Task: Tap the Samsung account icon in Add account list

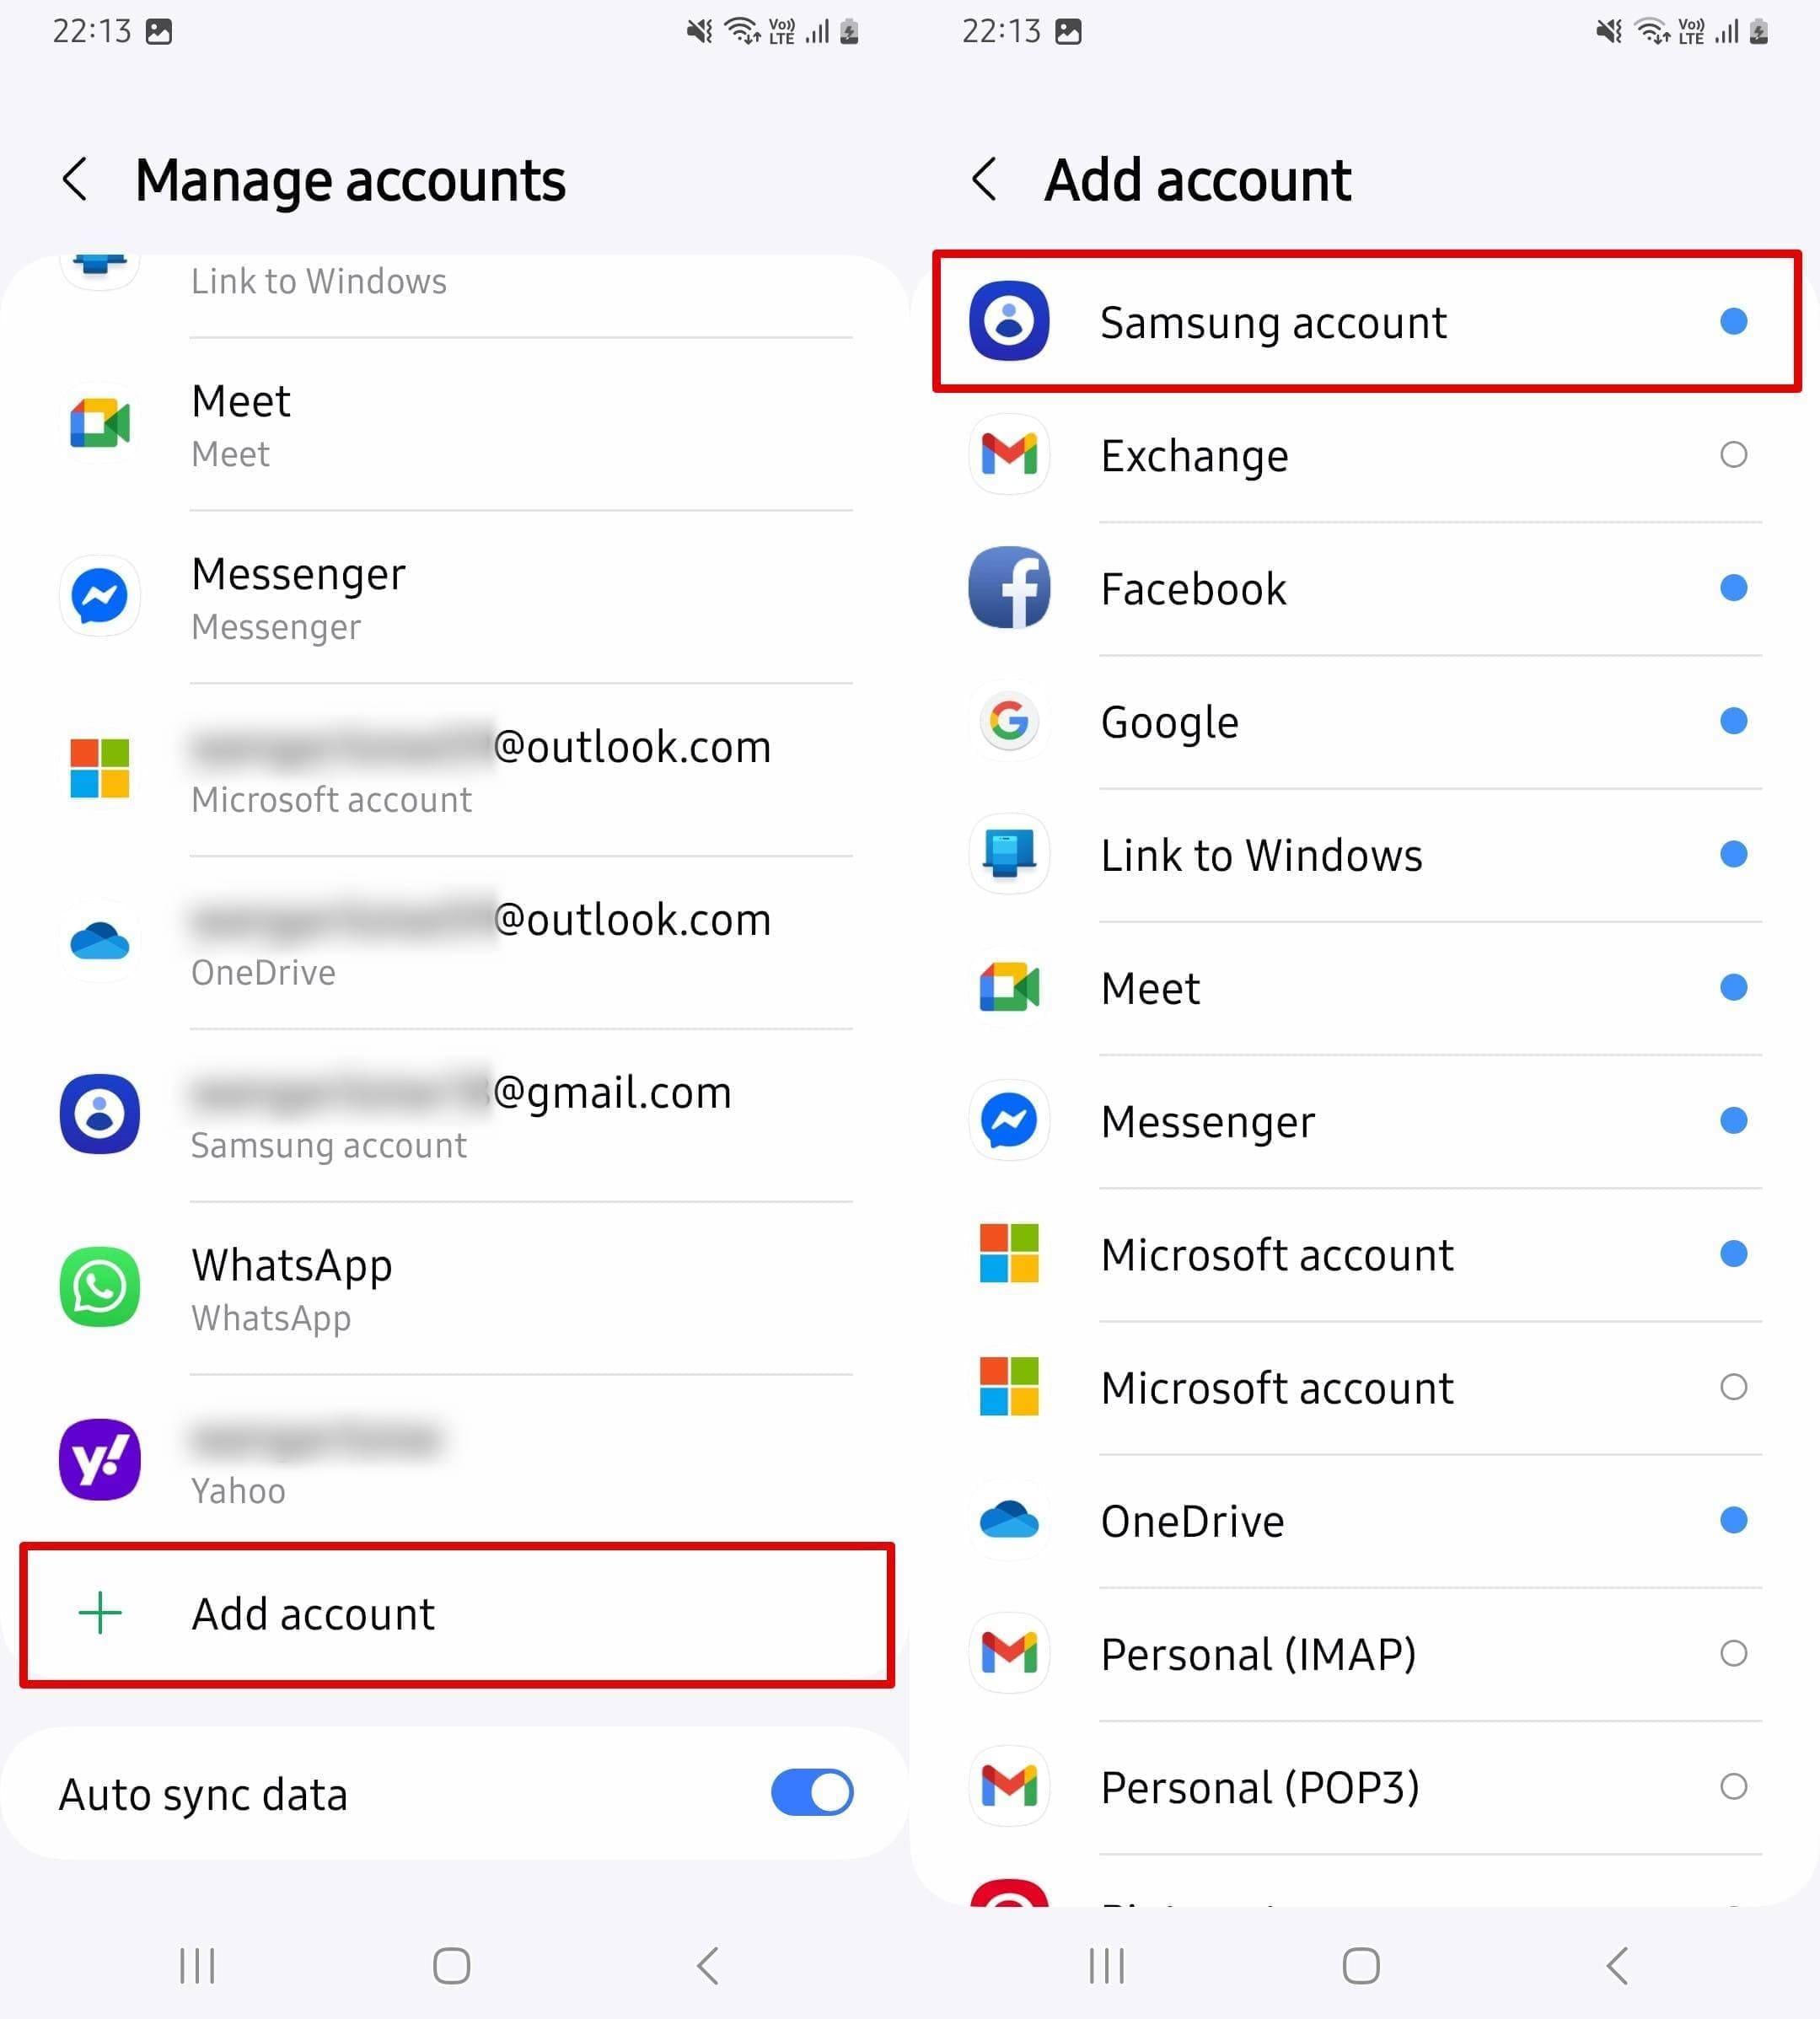Action: pyautogui.click(x=1010, y=321)
